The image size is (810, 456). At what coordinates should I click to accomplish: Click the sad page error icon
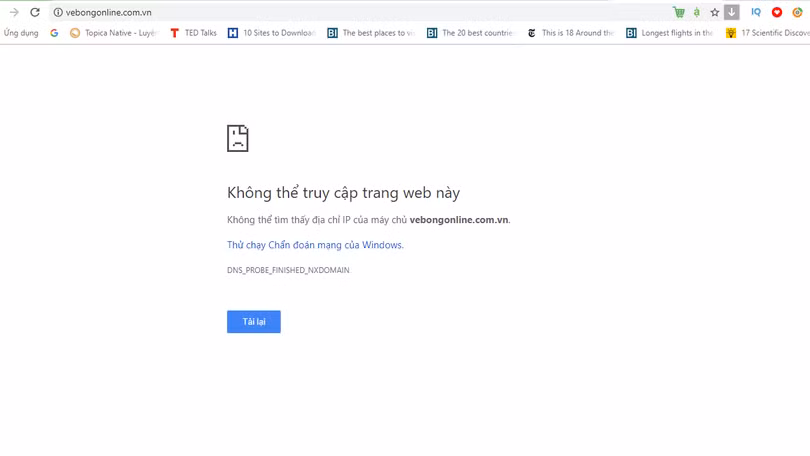pos(238,138)
